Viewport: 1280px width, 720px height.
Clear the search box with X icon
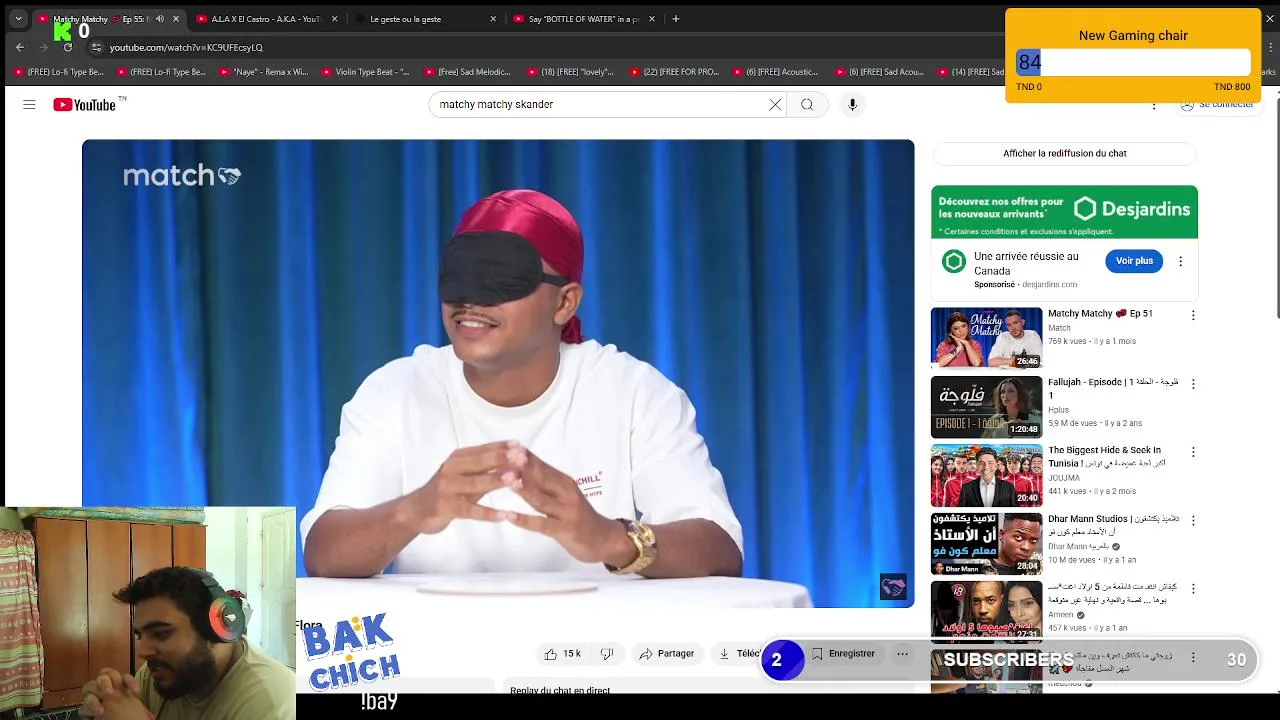(775, 104)
